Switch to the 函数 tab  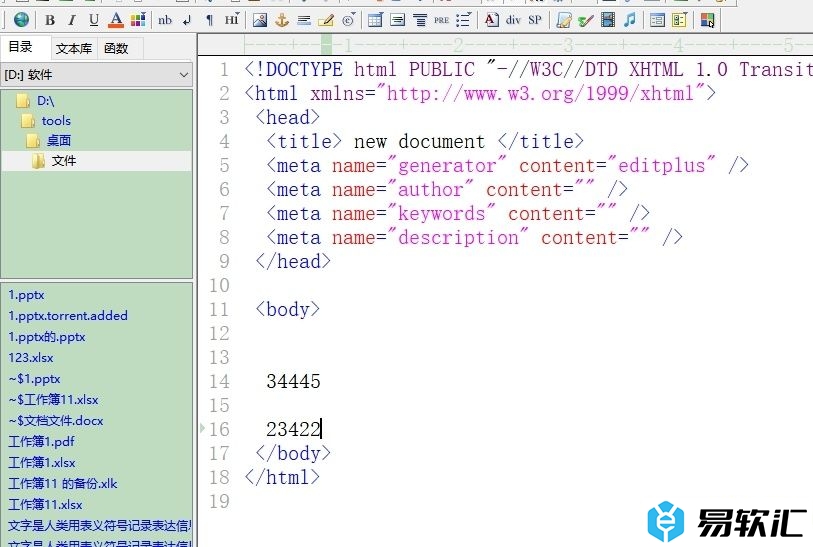coord(116,49)
